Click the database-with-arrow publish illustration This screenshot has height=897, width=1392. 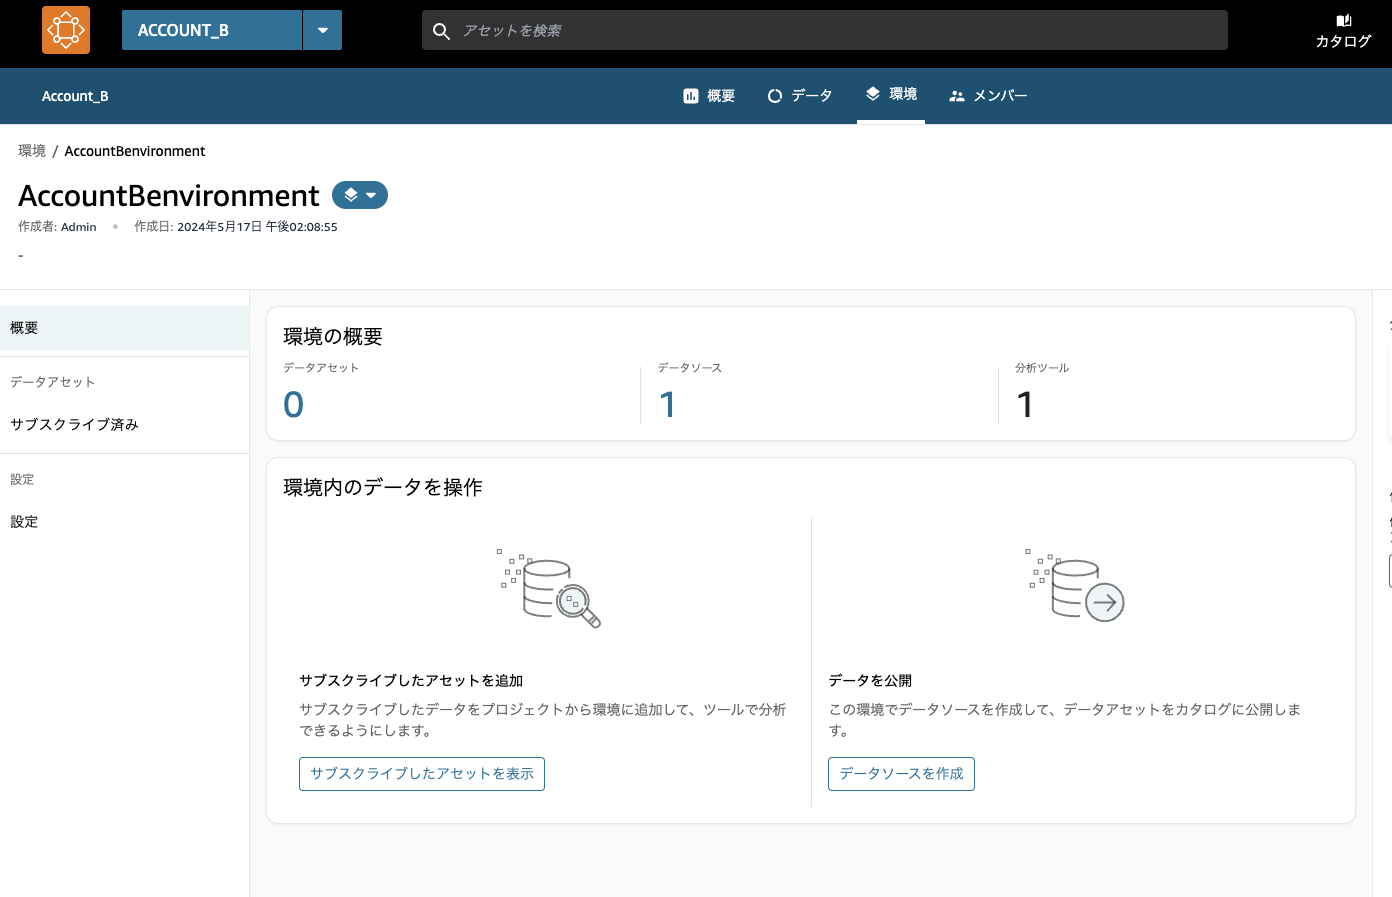[1076, 589]
